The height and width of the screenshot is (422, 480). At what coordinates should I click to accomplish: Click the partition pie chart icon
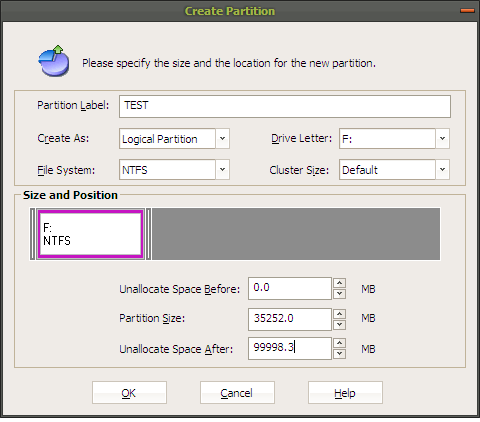click(x=54, y=61)
